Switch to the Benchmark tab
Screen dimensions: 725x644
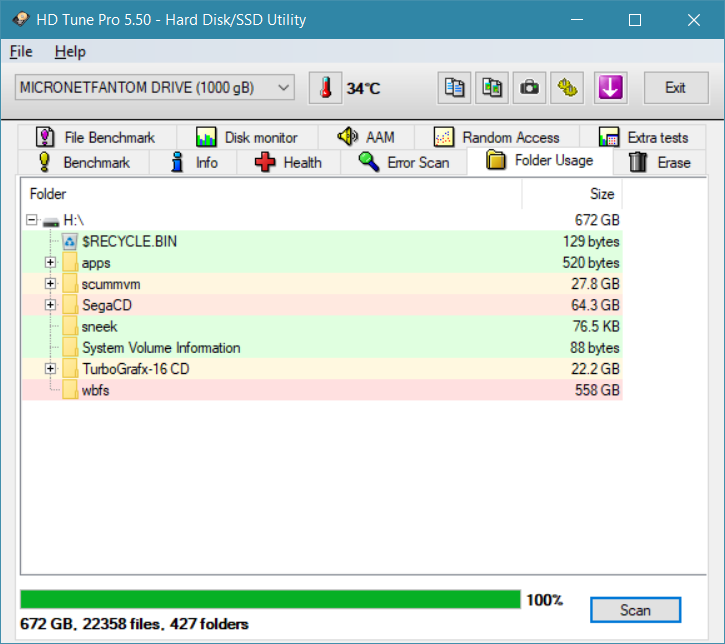(84, 162)
